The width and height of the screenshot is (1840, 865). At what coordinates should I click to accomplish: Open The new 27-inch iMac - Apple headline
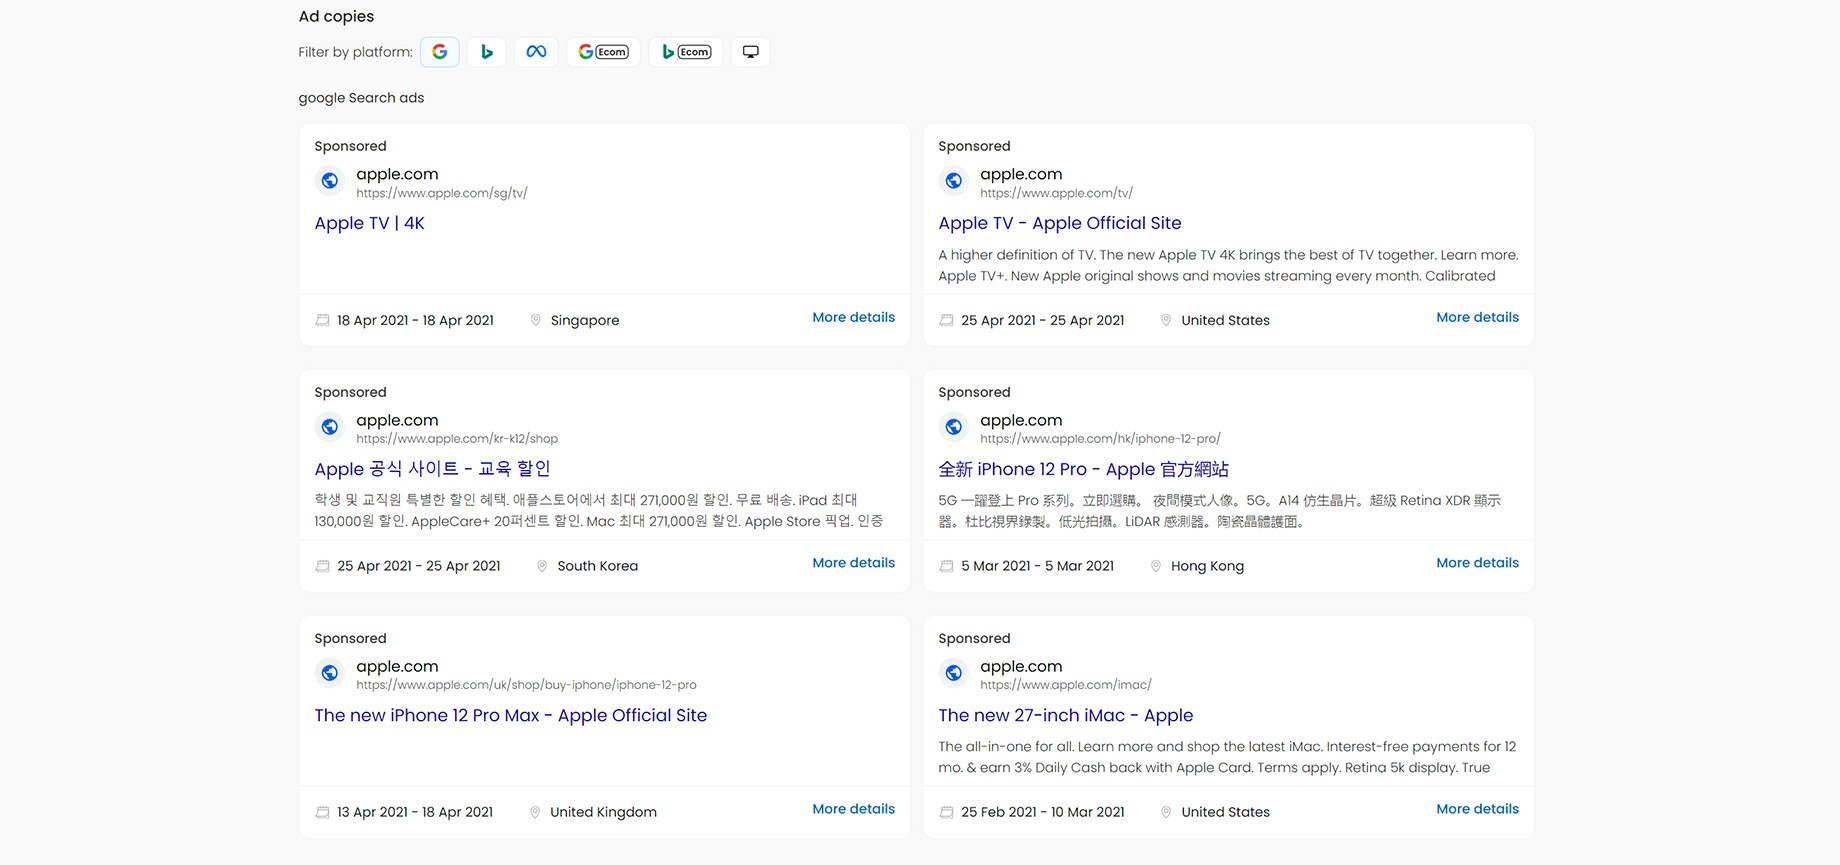tap(1066, 716)
